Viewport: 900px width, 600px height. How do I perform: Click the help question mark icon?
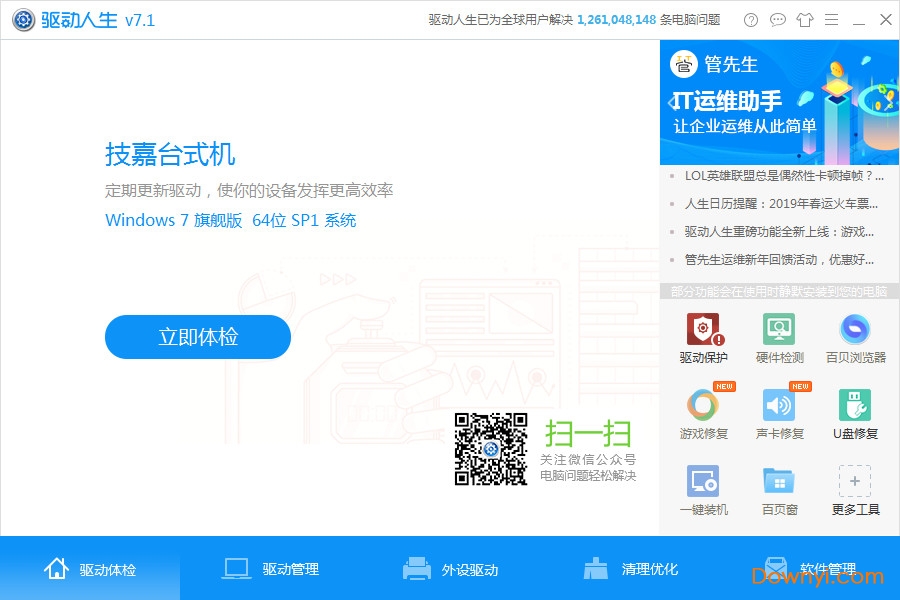point(750,19)
